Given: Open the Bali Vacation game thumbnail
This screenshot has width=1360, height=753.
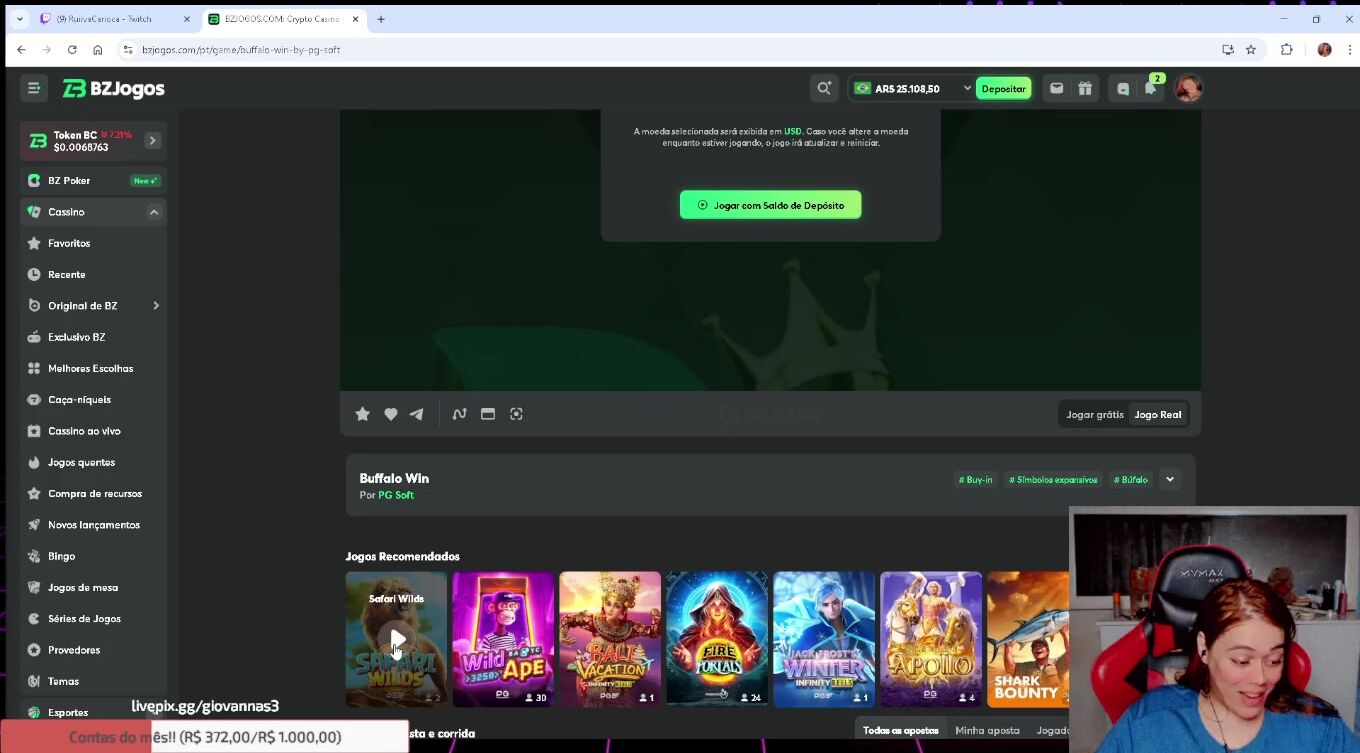Looking at the screenshot, I should pyautogui.click(x=610, y=639).
